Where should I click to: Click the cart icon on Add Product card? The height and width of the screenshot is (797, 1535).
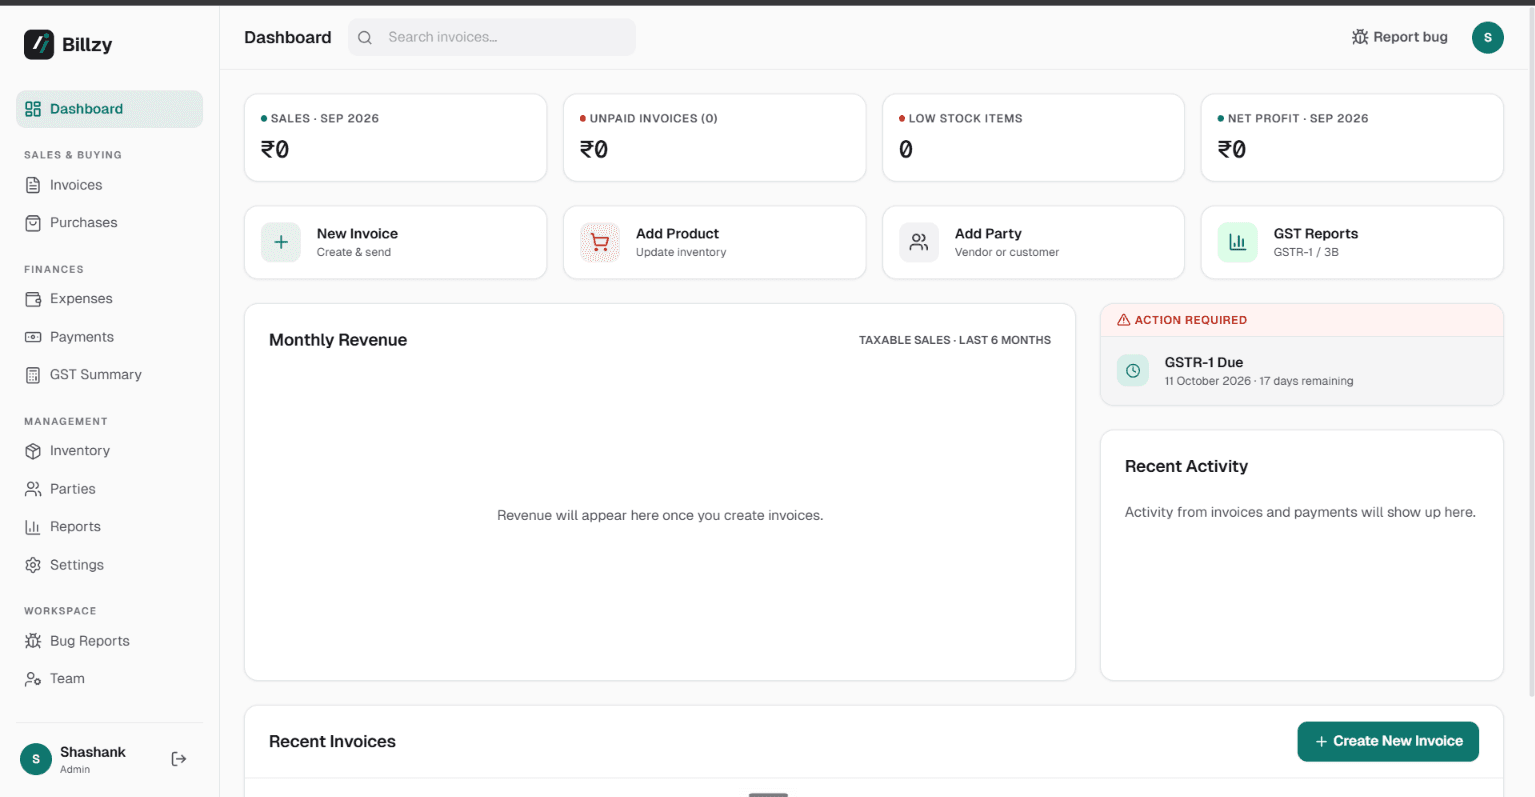600,242
